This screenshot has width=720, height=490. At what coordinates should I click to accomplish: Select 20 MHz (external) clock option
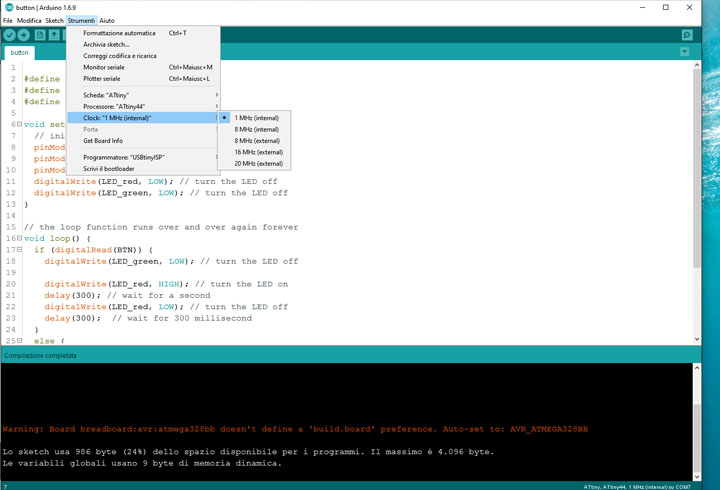tap(254, 164)
